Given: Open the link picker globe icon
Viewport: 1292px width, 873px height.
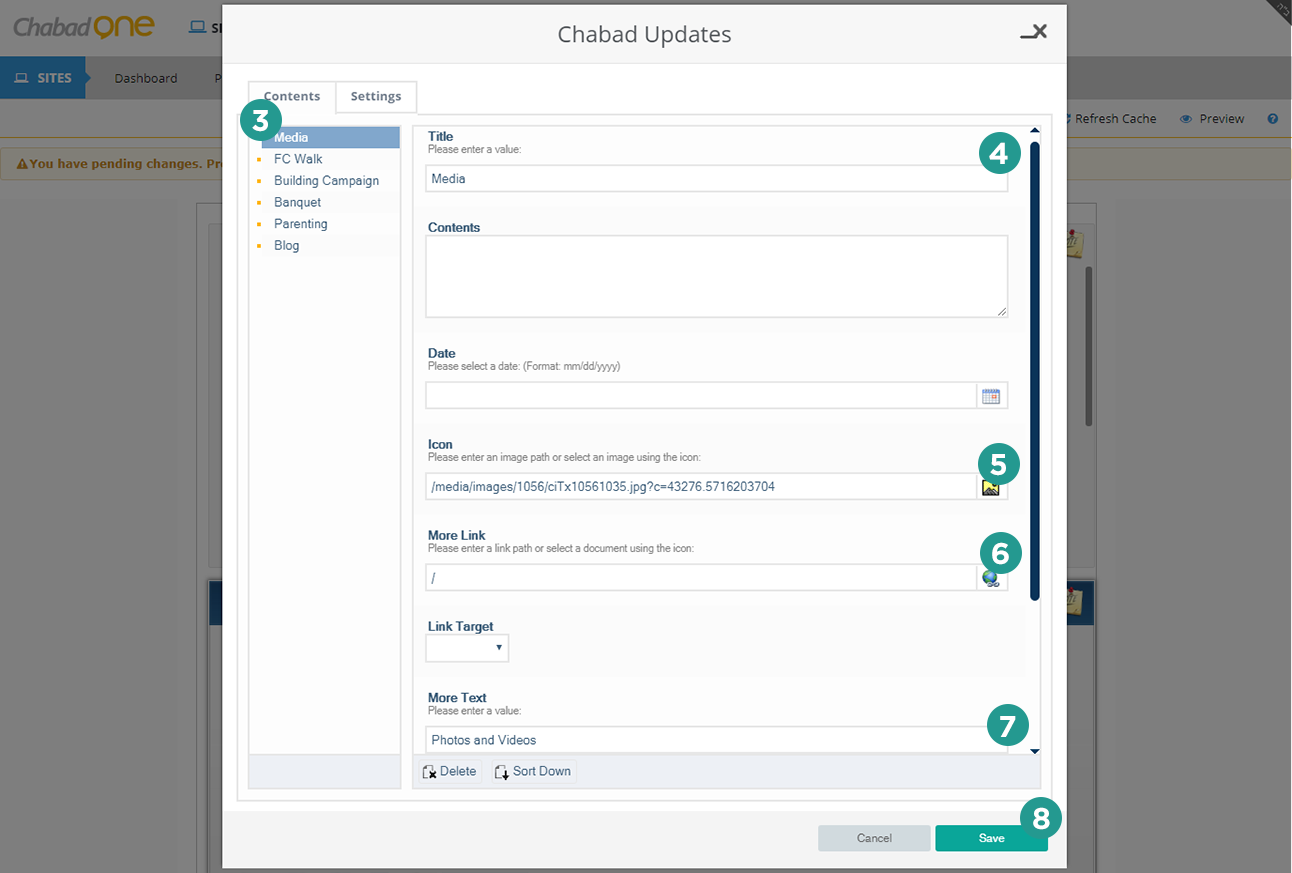Looking at the screenshot, I should [x=991, y=578].
